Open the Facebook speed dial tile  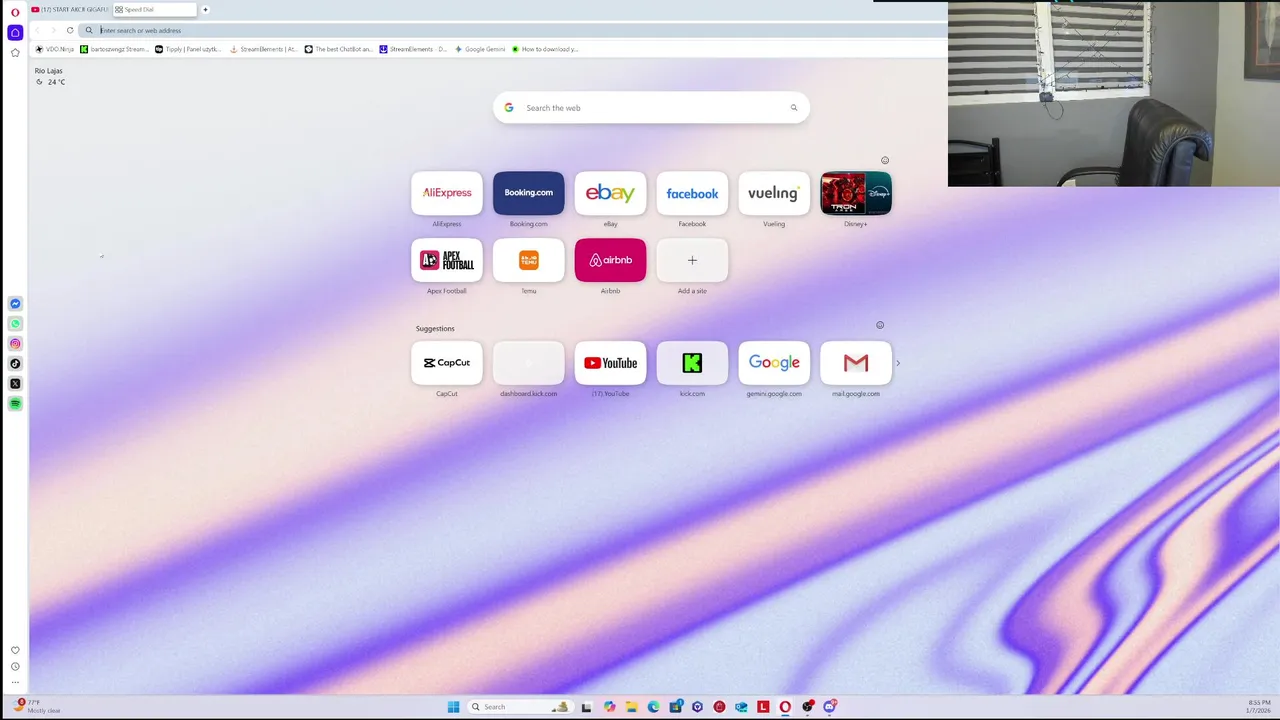(692, 194)
